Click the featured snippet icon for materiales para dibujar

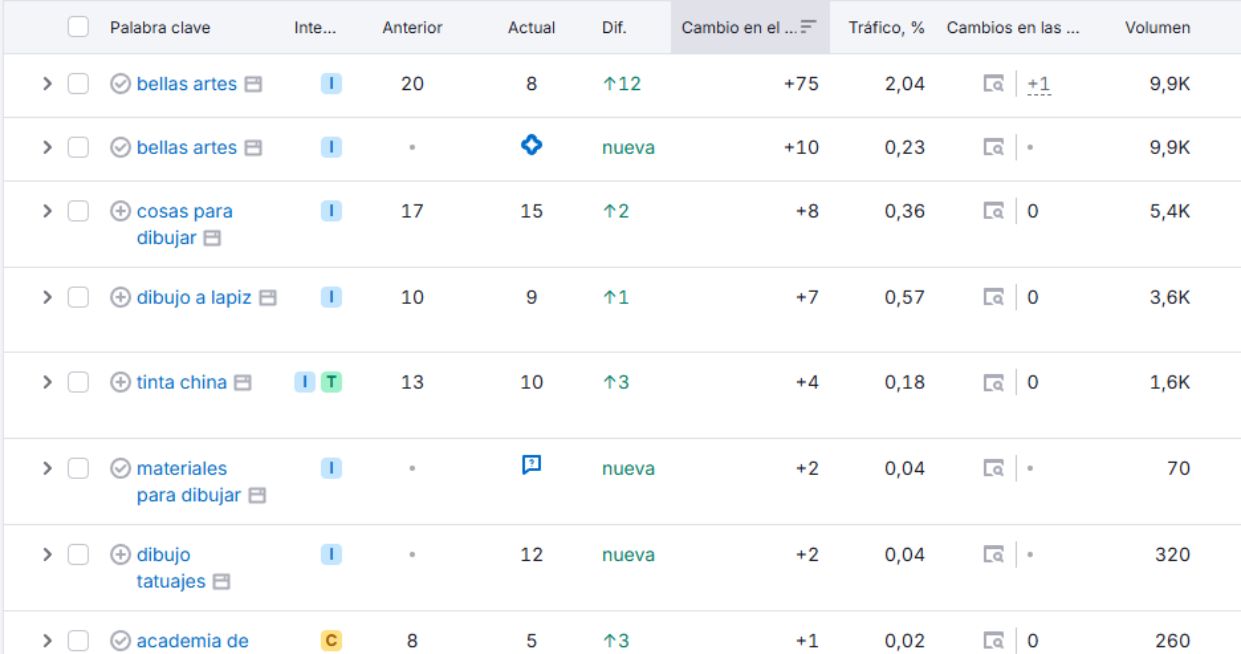click(532, 465)
